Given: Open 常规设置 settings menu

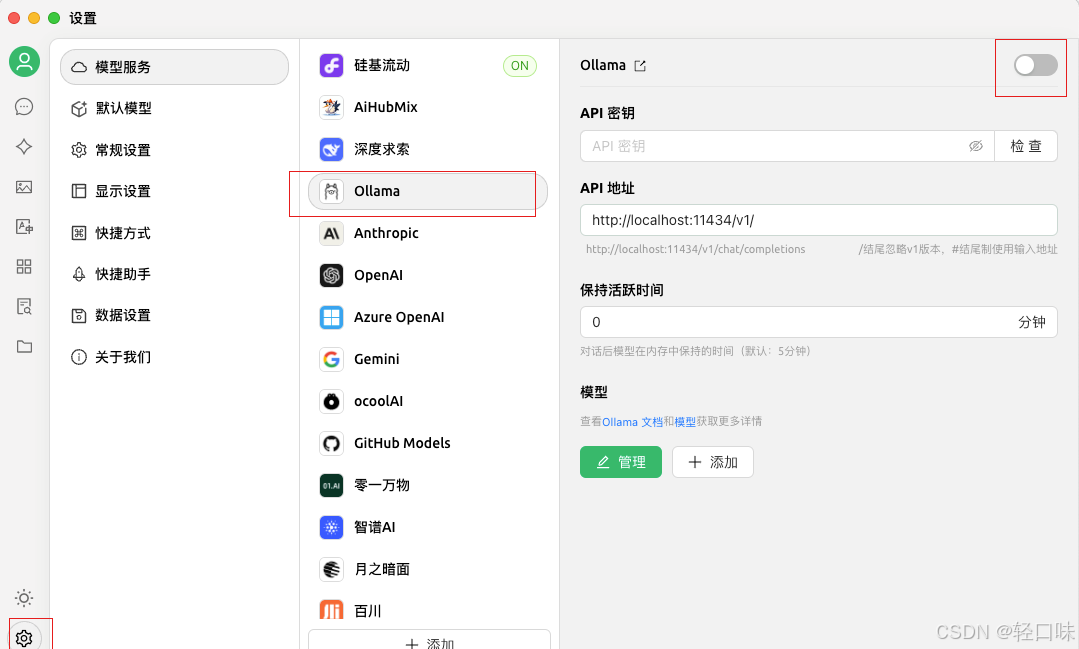Looking at the screenshot, I should point(175,150).
